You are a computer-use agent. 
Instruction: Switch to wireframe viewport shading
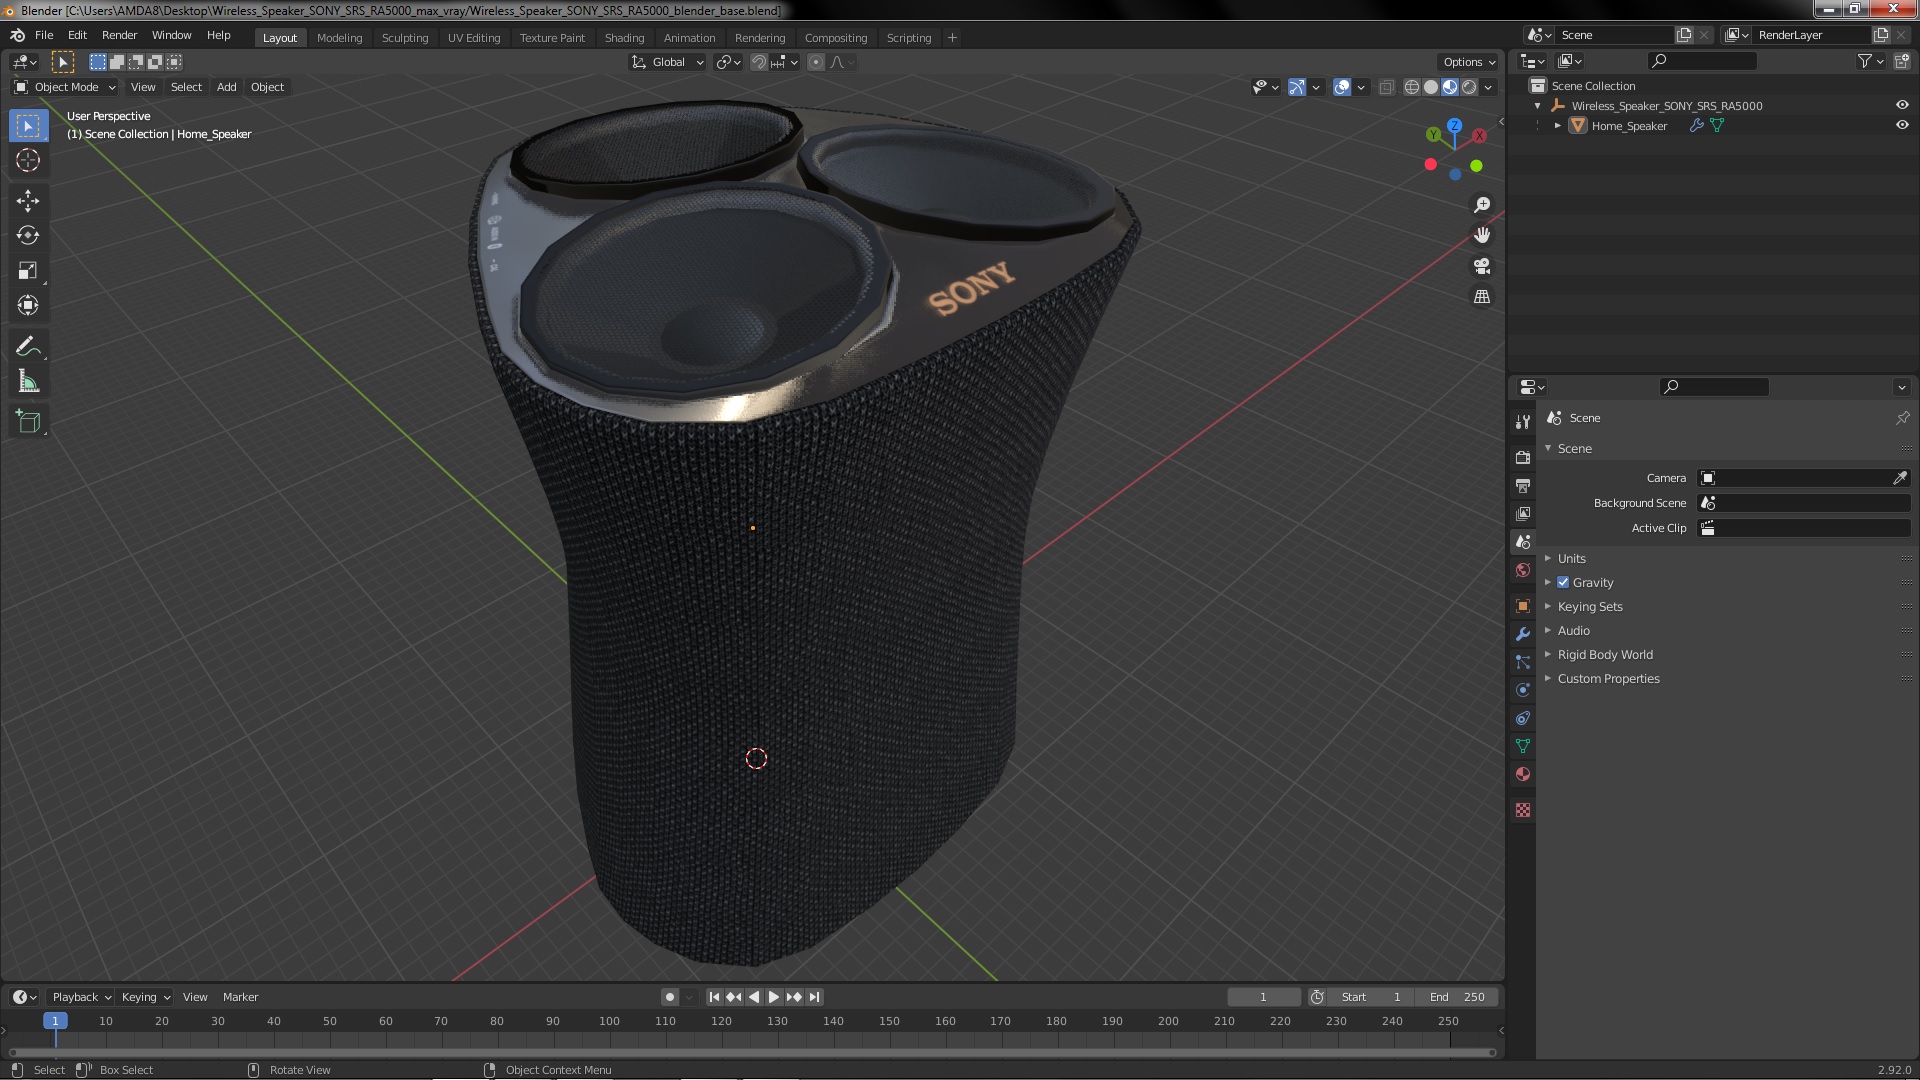pos(1412,87)
